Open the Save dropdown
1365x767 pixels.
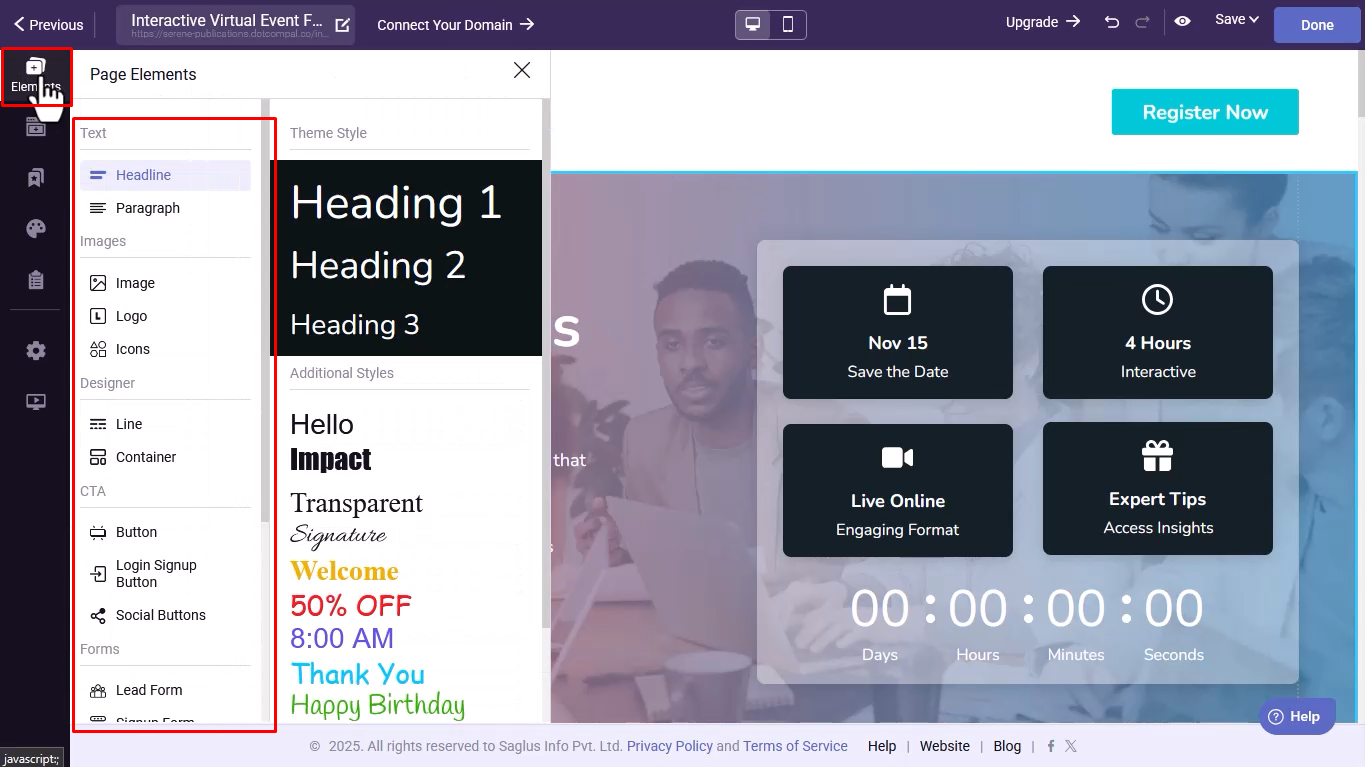pos(1237,19)
